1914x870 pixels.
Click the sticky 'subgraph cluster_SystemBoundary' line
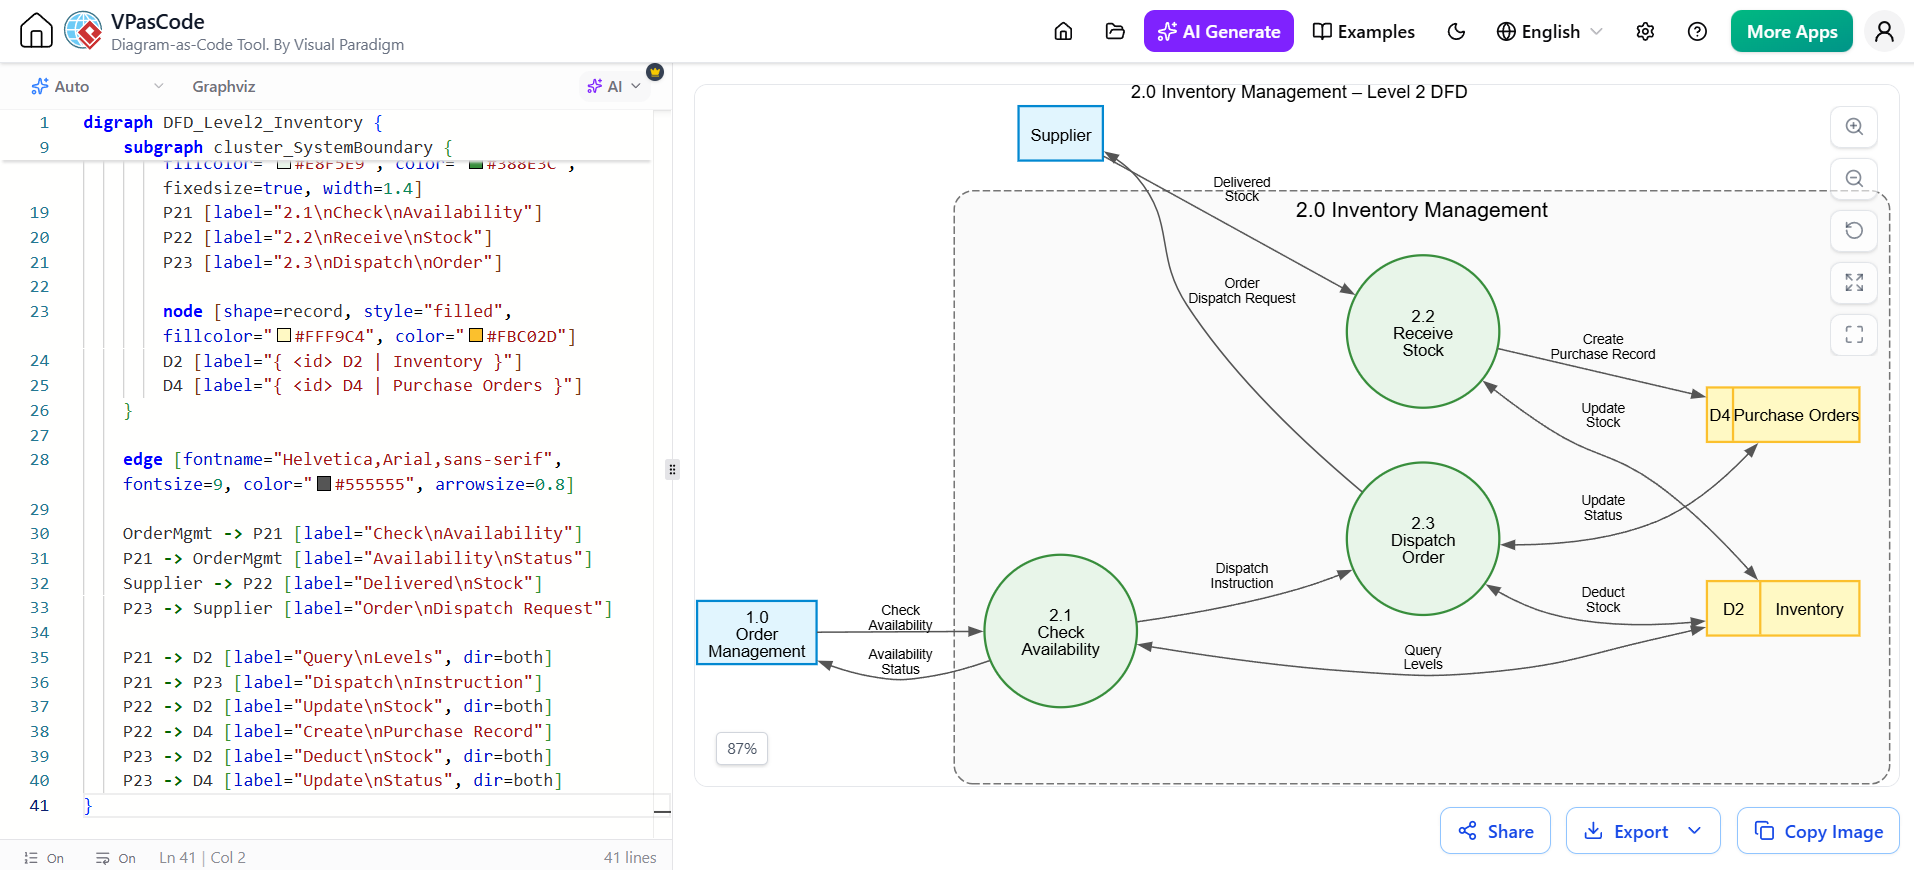pyautogui.click(x=288, y=148)
